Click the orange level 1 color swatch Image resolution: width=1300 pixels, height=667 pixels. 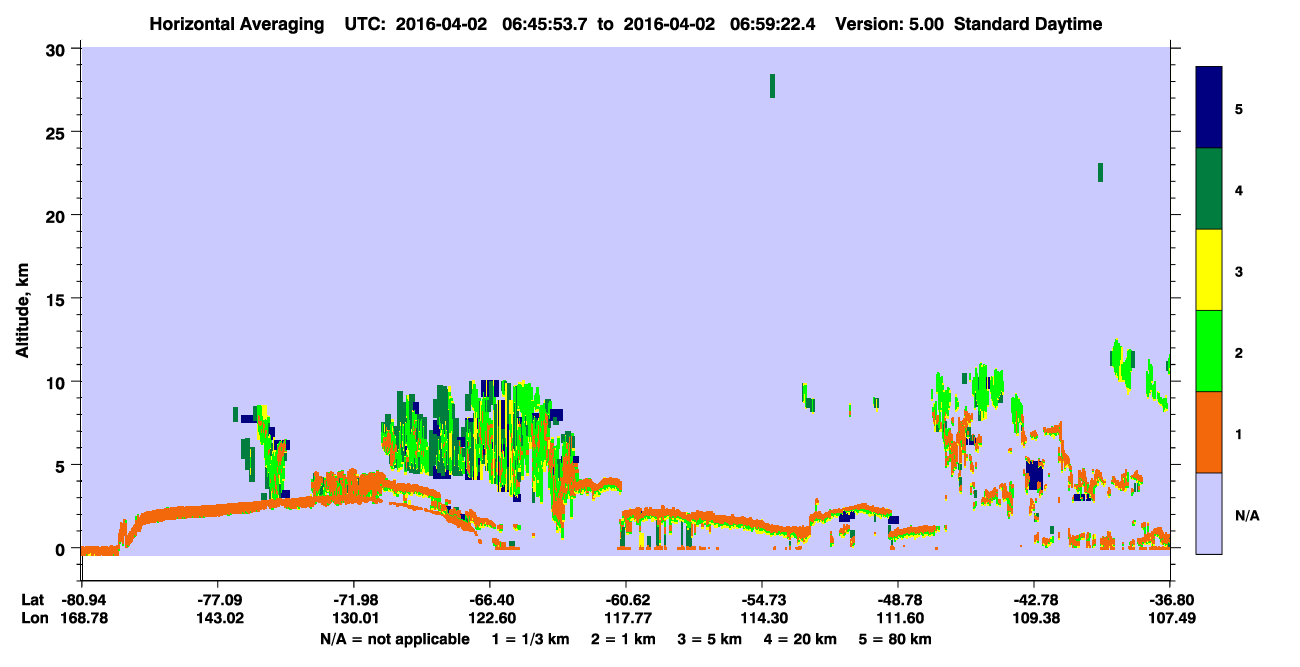[1209, 432]
